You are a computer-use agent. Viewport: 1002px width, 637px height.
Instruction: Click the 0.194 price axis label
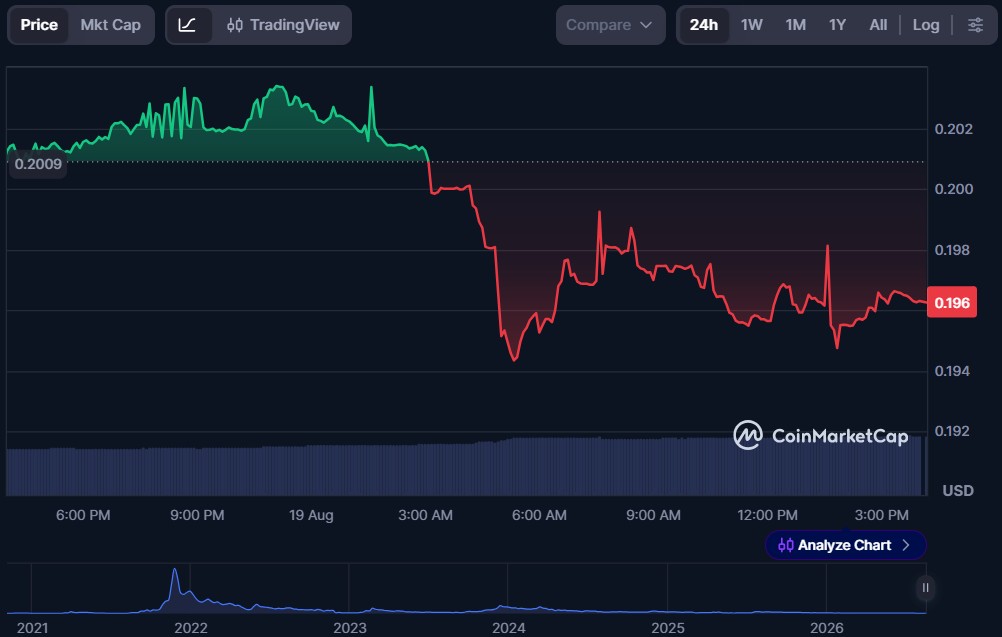(x=952, y=371)
